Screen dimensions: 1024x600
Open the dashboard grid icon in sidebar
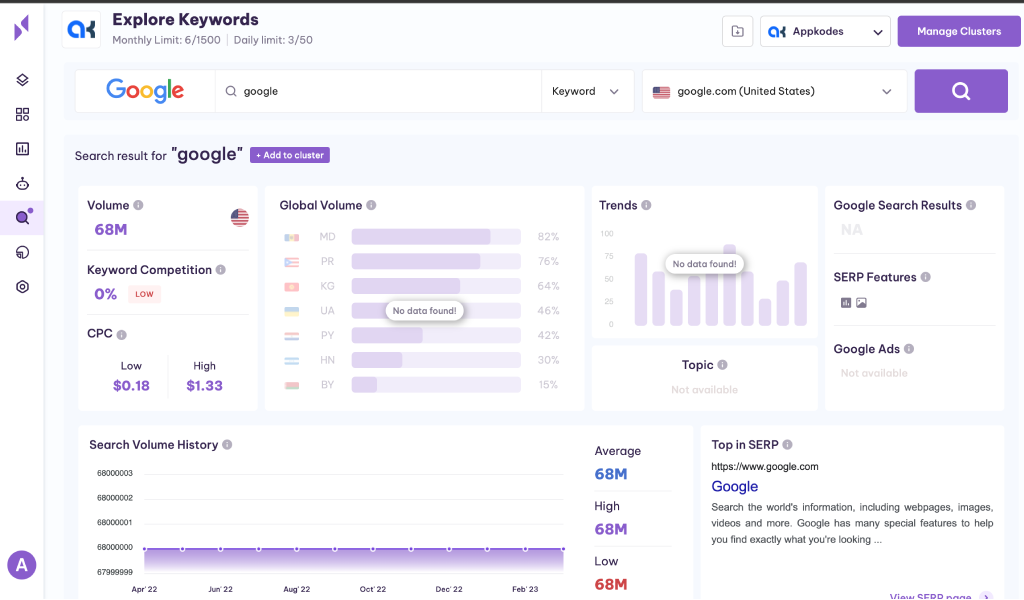[x=22, y=114]
